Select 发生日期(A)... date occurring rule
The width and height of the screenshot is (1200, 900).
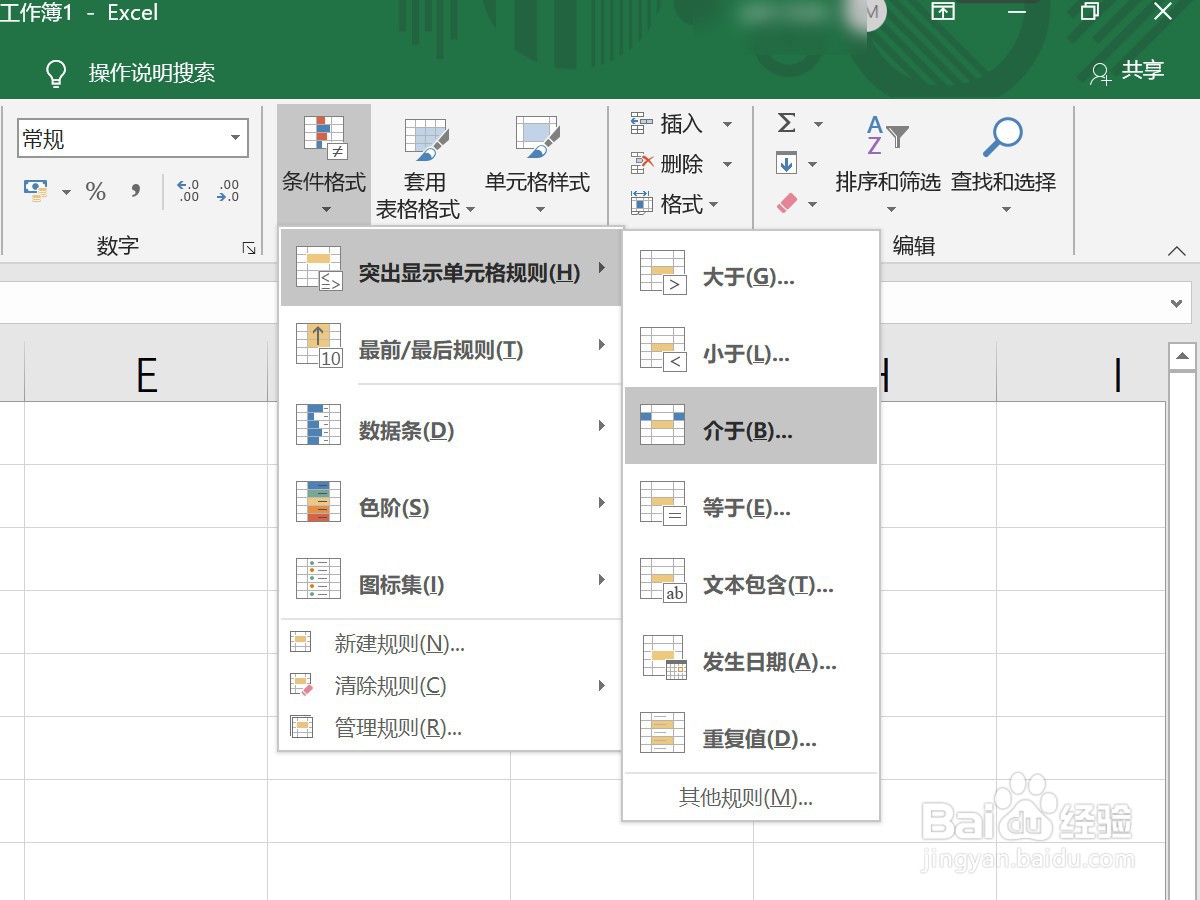click(x=751, y=657)
